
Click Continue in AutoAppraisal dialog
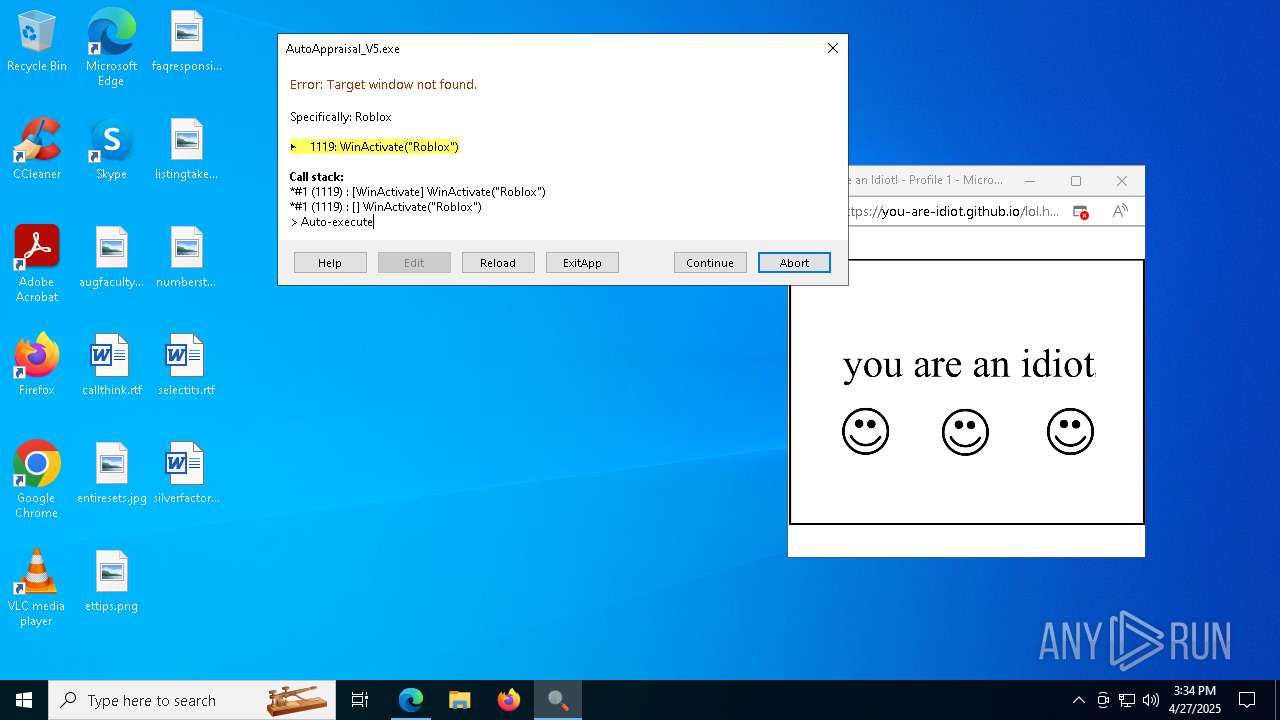click(710, 263)
